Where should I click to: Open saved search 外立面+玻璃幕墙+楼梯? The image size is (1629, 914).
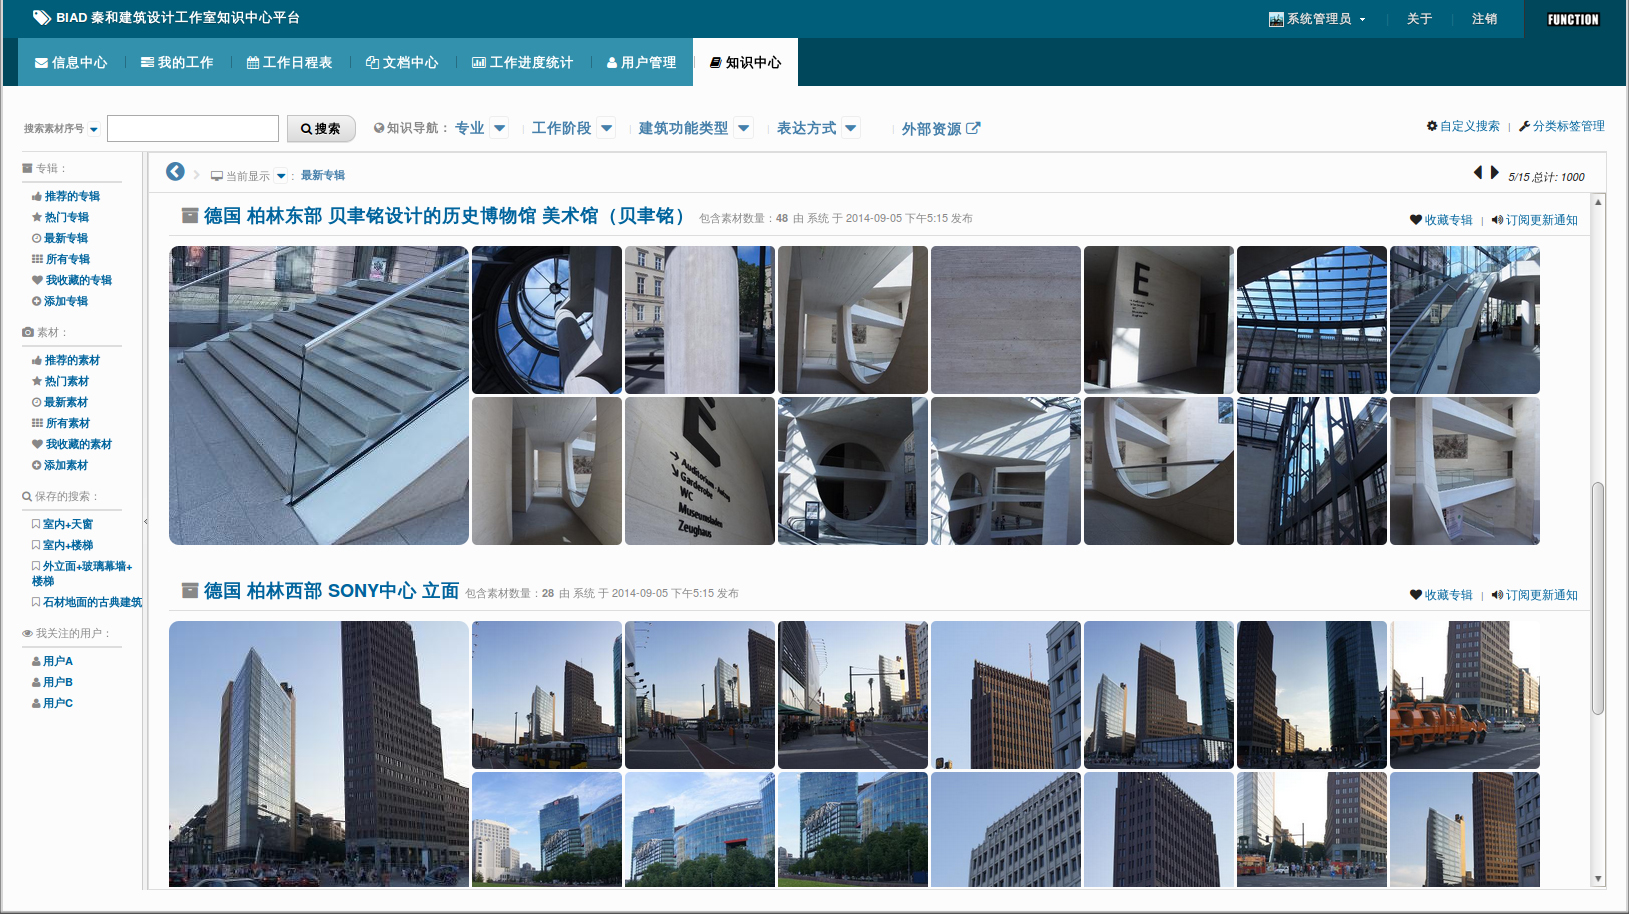82,573
